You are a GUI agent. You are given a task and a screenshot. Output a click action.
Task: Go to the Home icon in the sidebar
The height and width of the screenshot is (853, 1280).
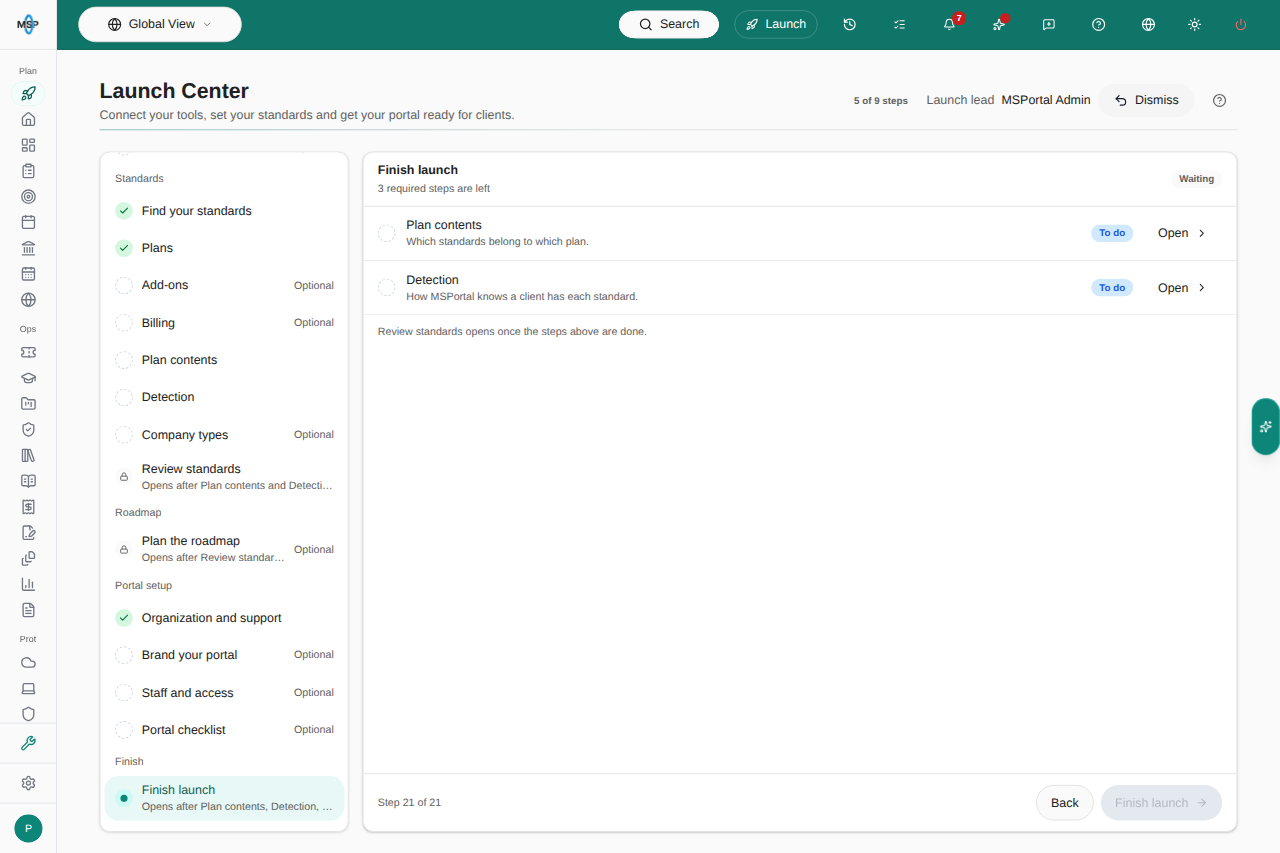click(x=28, y=119)
